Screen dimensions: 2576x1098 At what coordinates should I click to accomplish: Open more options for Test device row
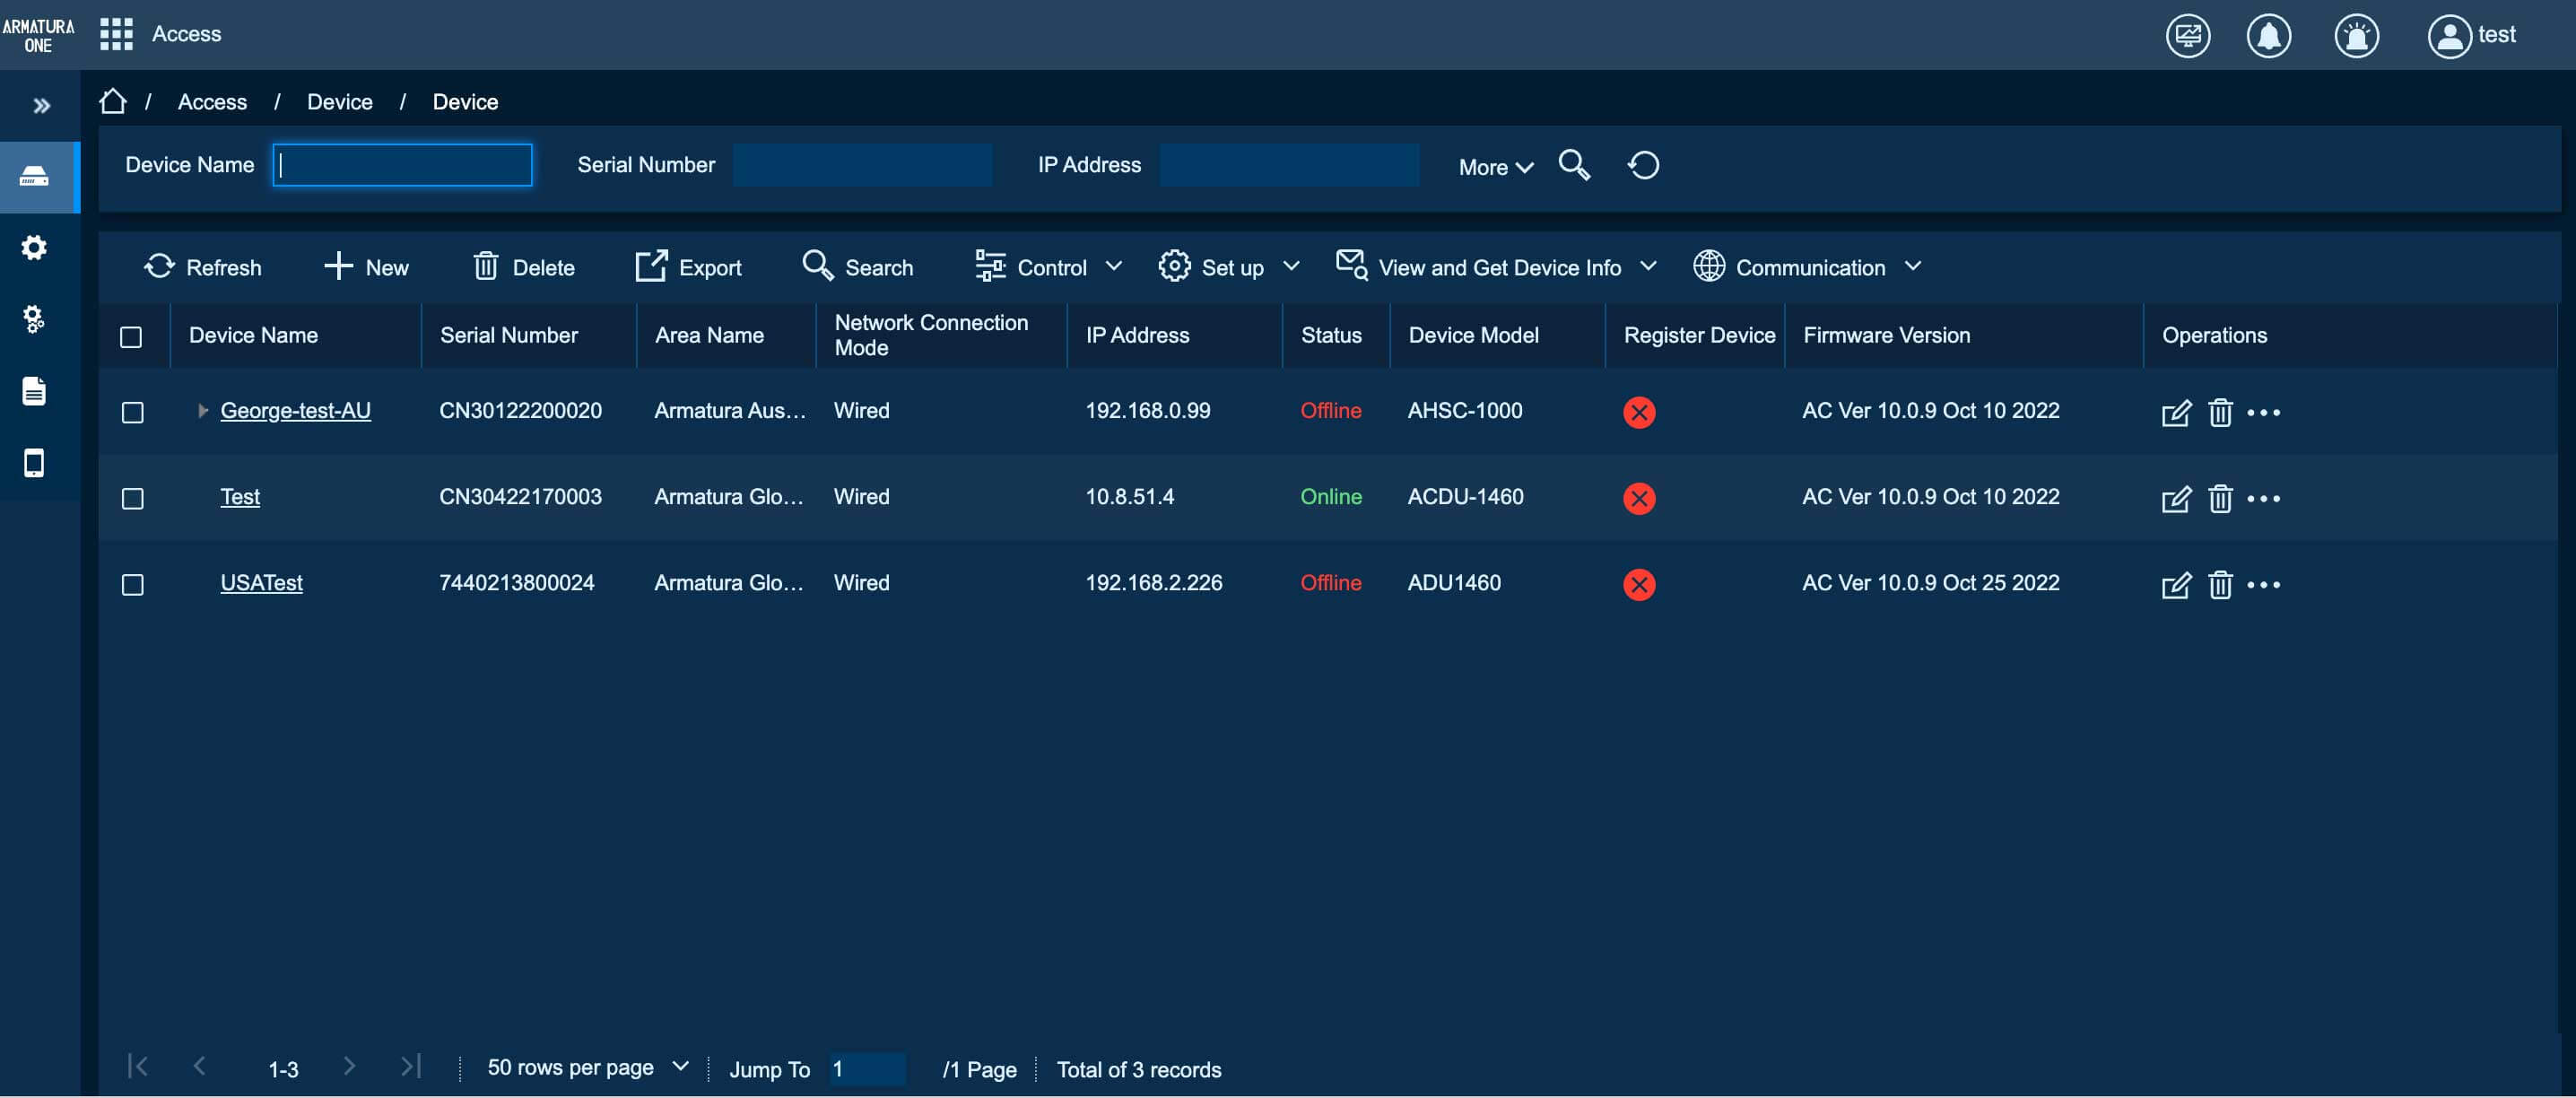click(2263, 498)
